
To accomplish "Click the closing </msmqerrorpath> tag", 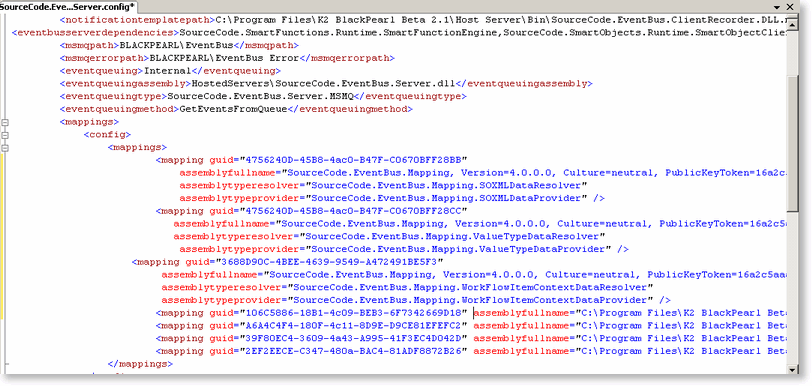I will click(347, 58).
